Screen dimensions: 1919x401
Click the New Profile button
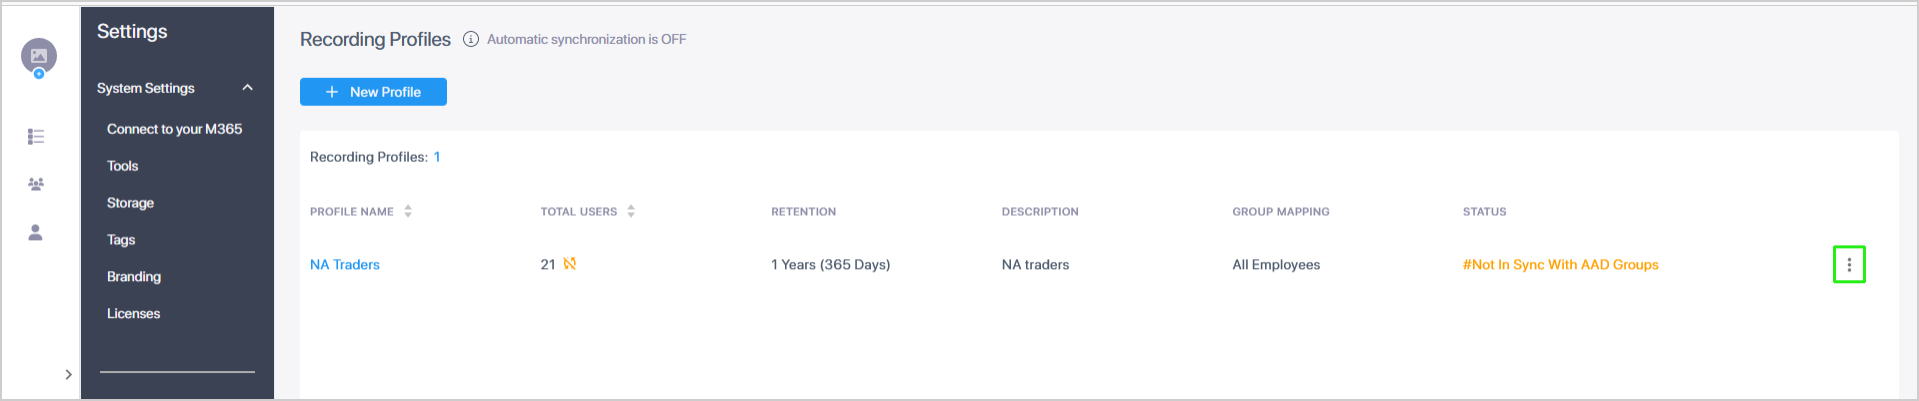click(373, 92)
